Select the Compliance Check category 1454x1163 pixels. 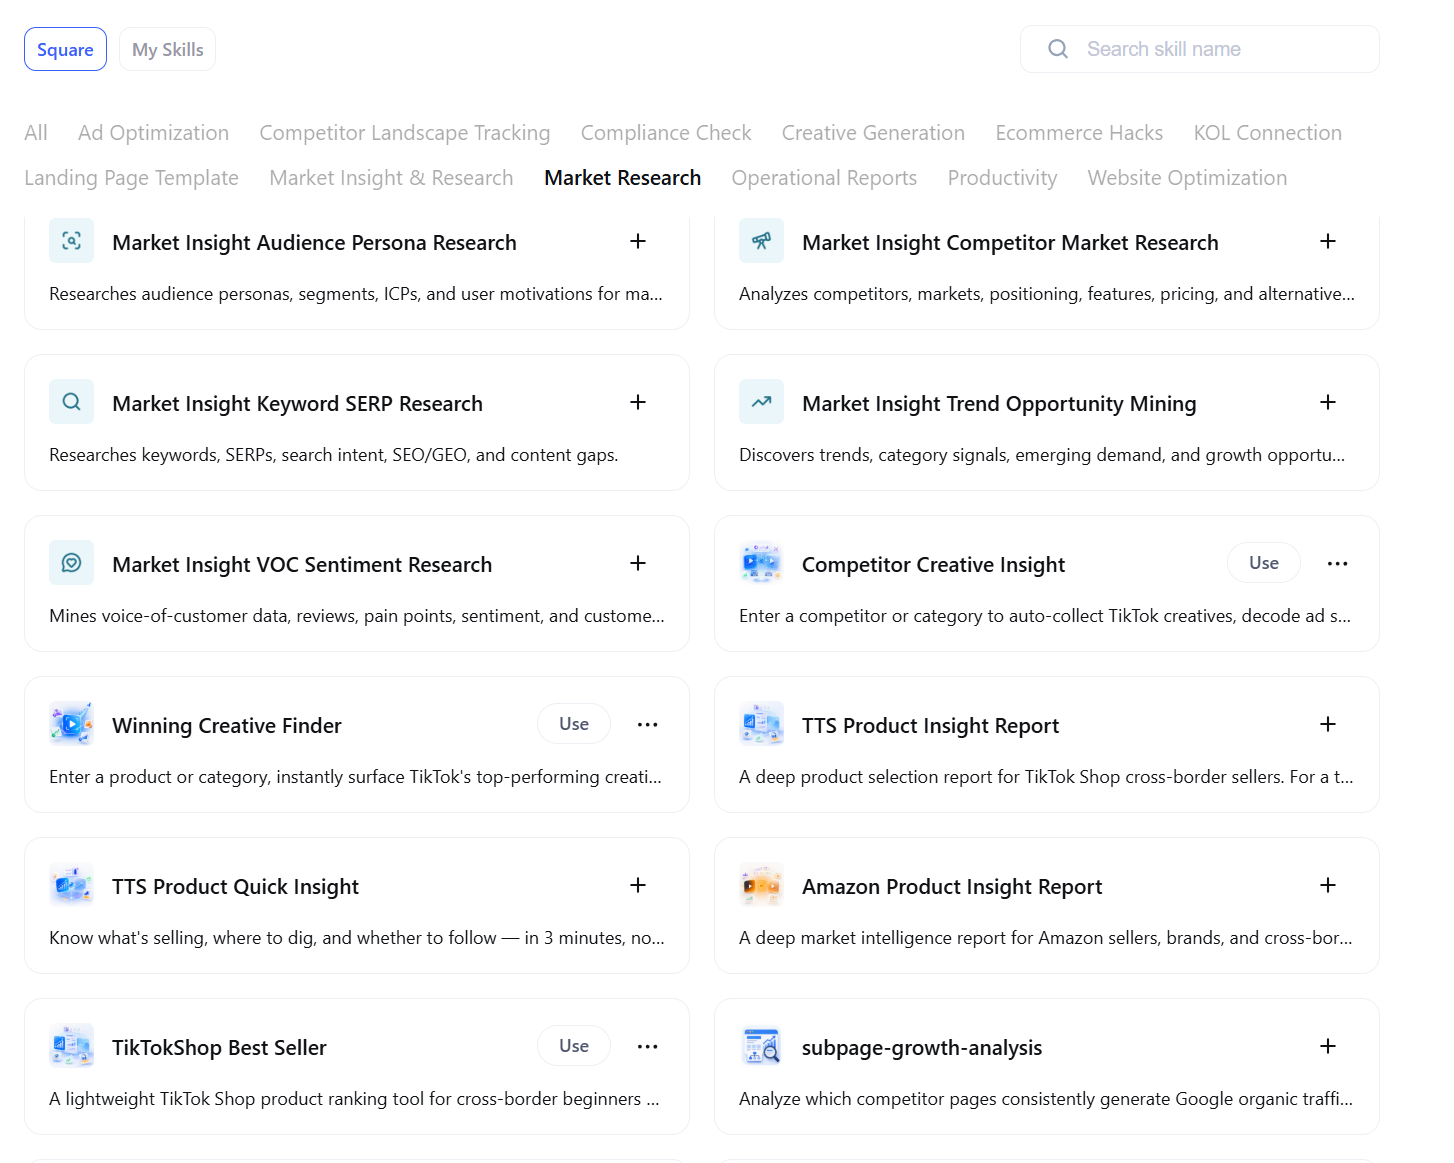tap(666, 133)
